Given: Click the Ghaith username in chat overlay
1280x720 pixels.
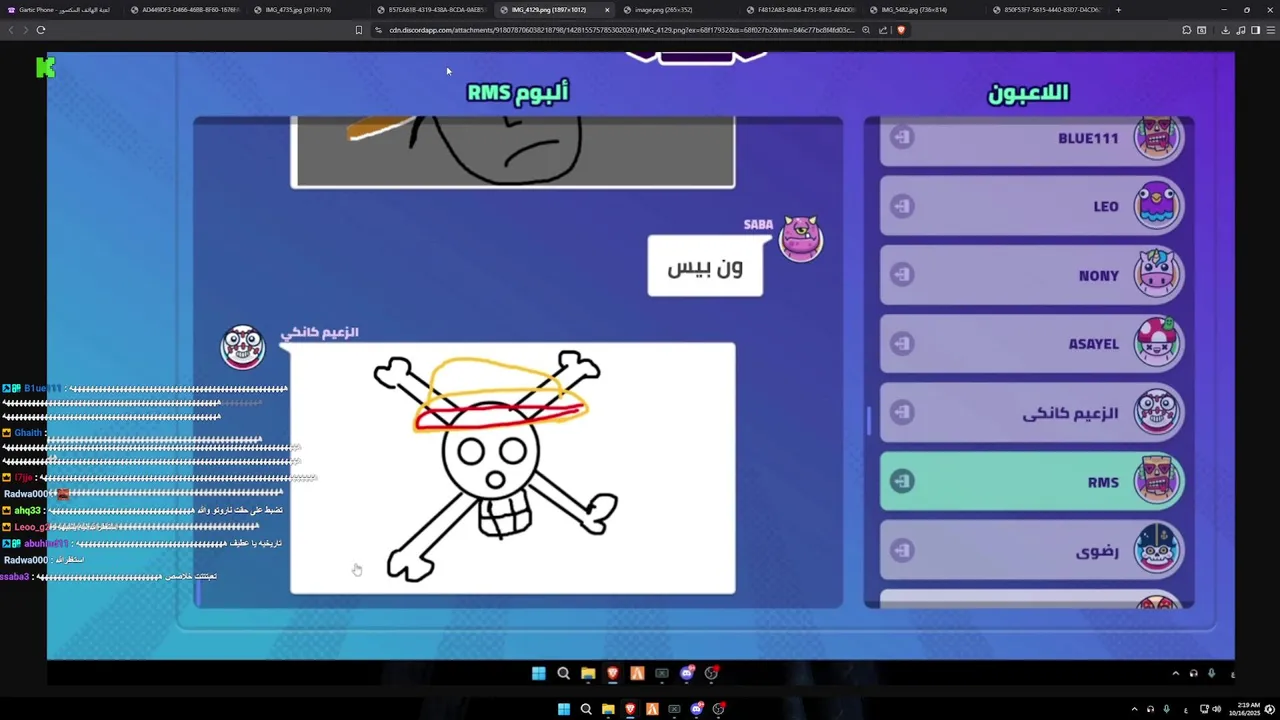Looking at the screenshot, I should tap(28, 434).
